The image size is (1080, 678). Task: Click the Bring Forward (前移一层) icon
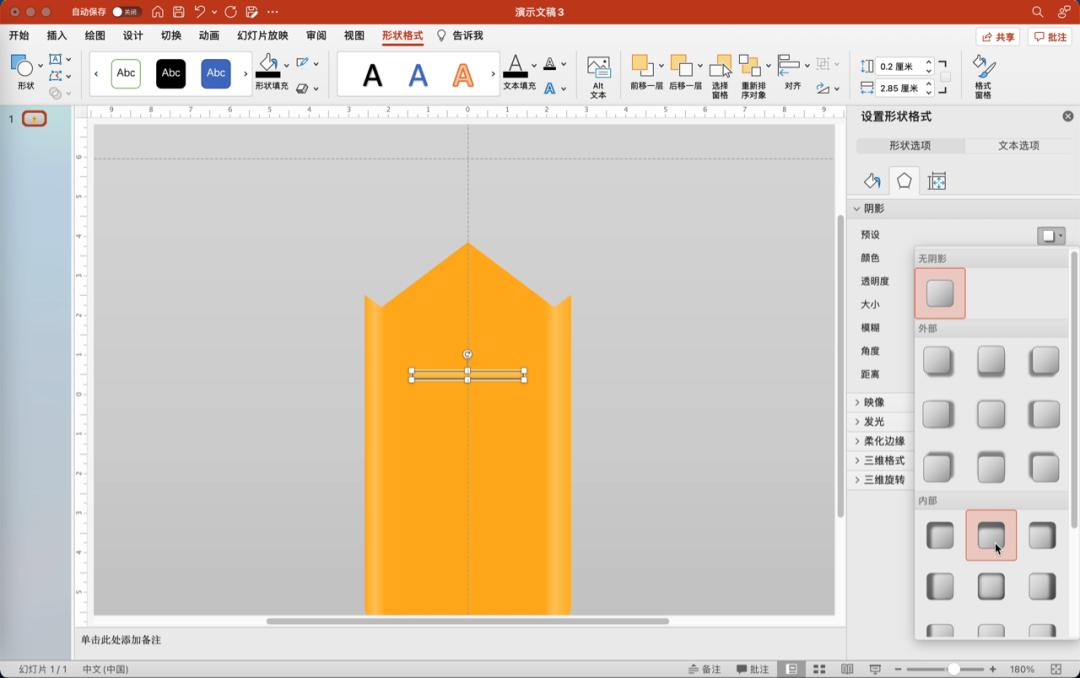click(645, 74)
